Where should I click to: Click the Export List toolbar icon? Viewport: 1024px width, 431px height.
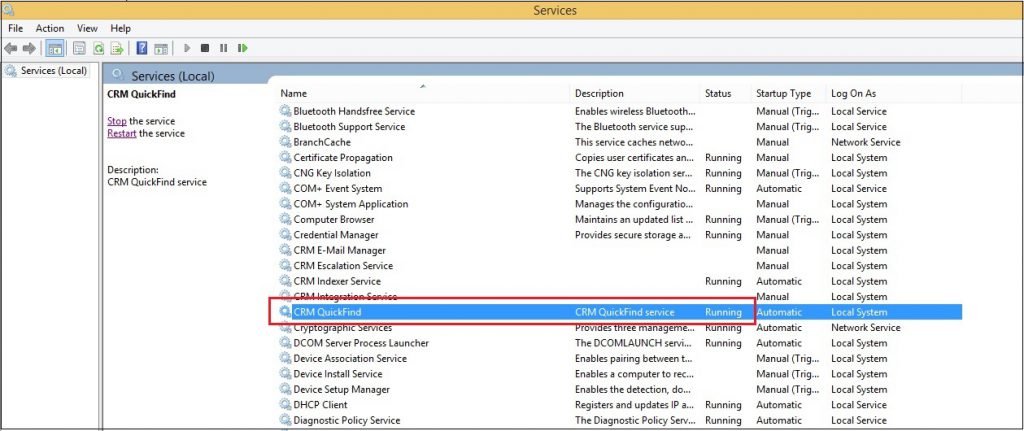[x=118, y=48]
